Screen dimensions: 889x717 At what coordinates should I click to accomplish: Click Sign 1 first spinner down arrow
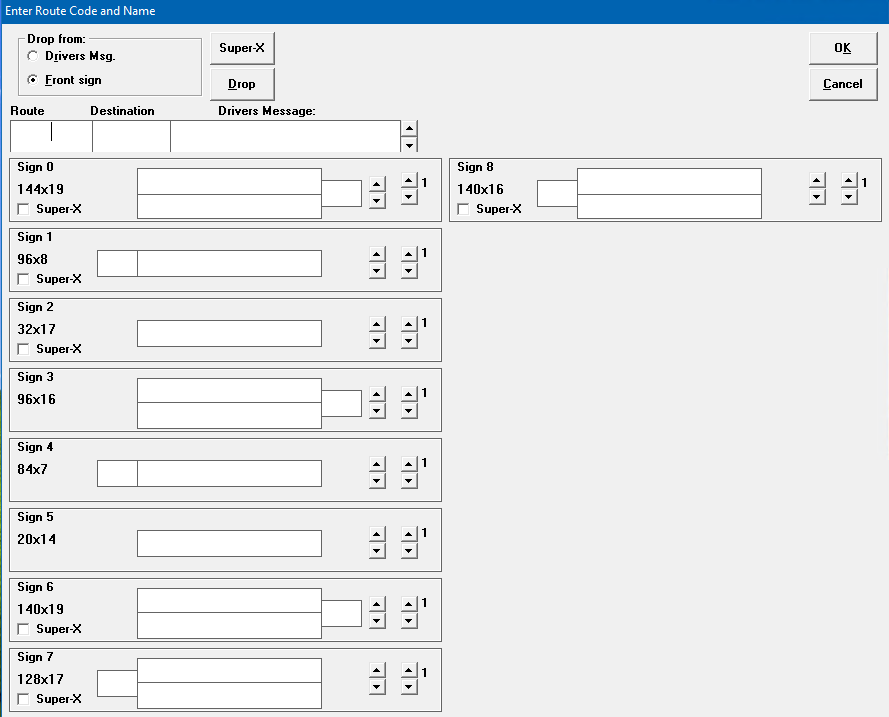coord(377,271)
